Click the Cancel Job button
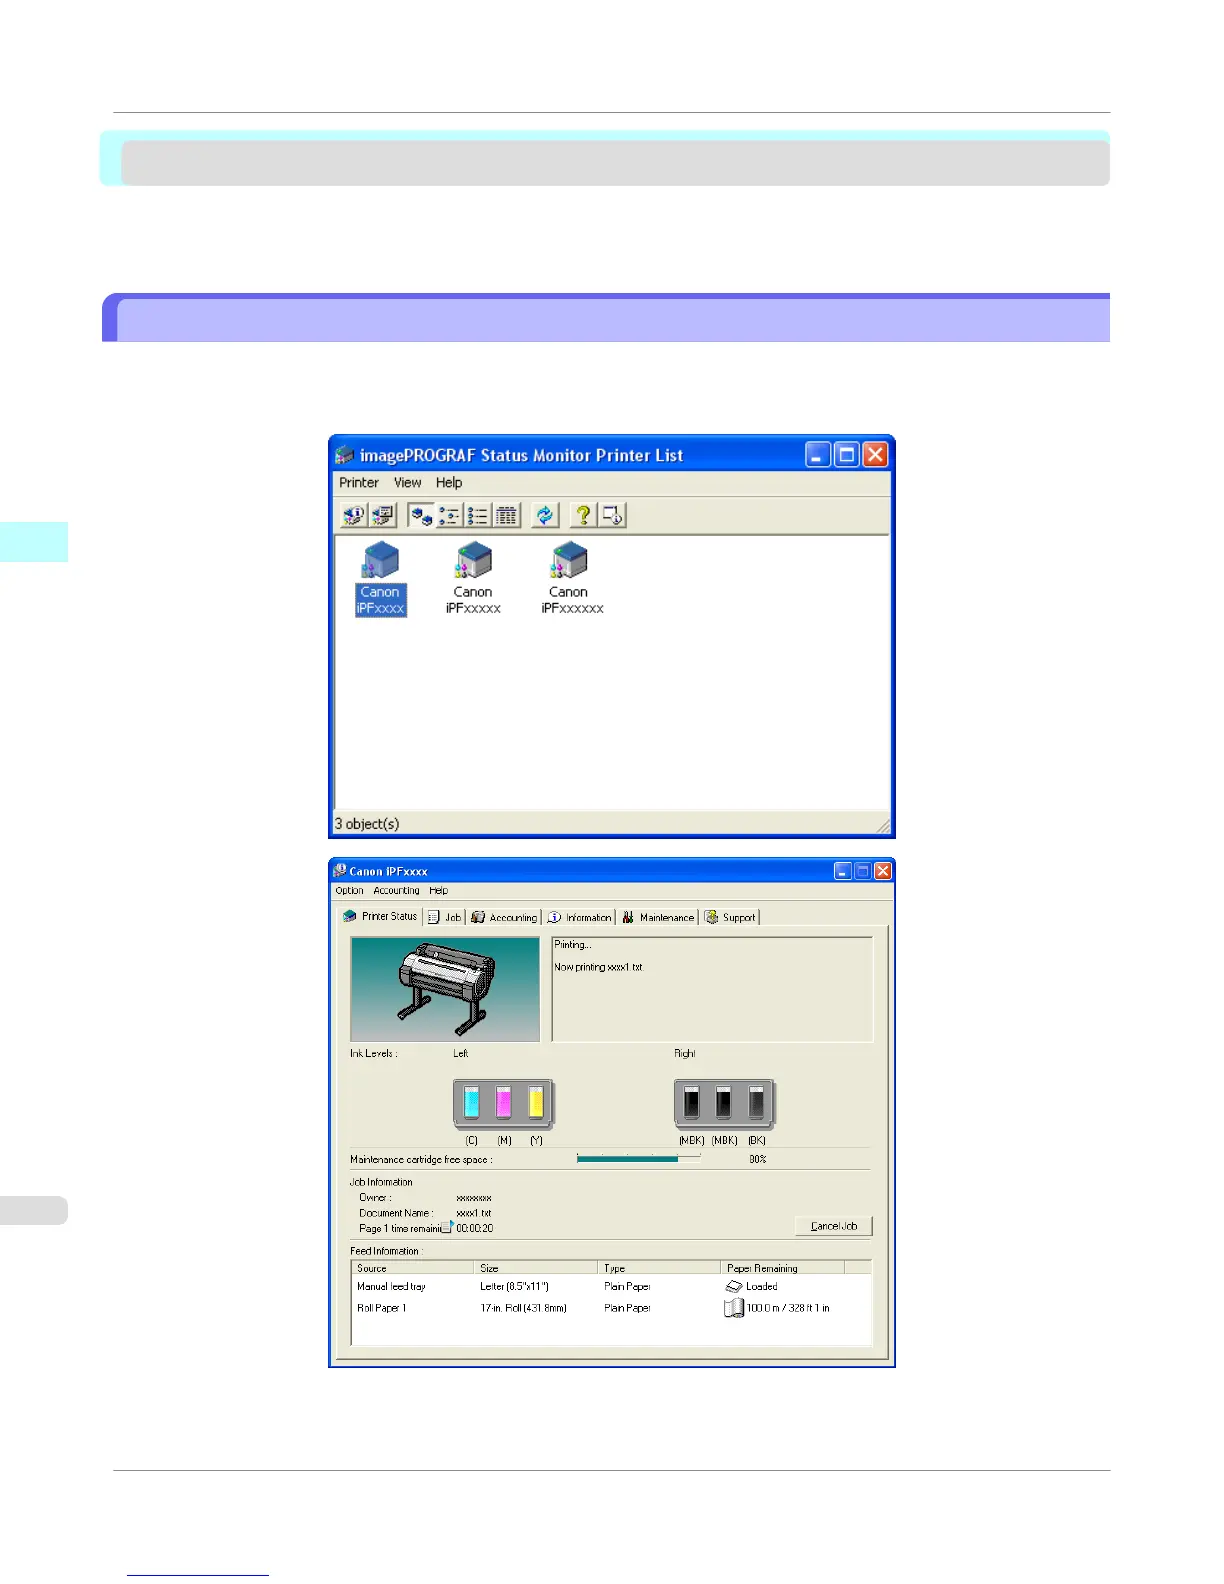The height and width of the screenshot is (1584, 1224). [x=834, y=1226]
